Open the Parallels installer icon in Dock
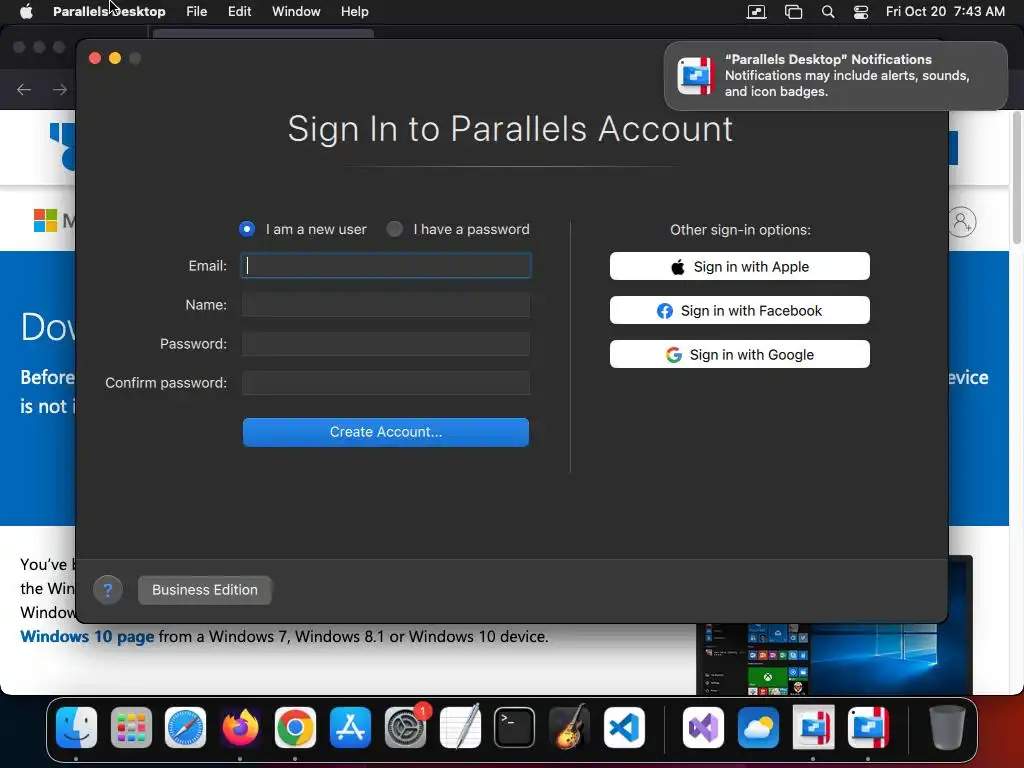This screenshot has height=768, width=1024. point(813,728)
